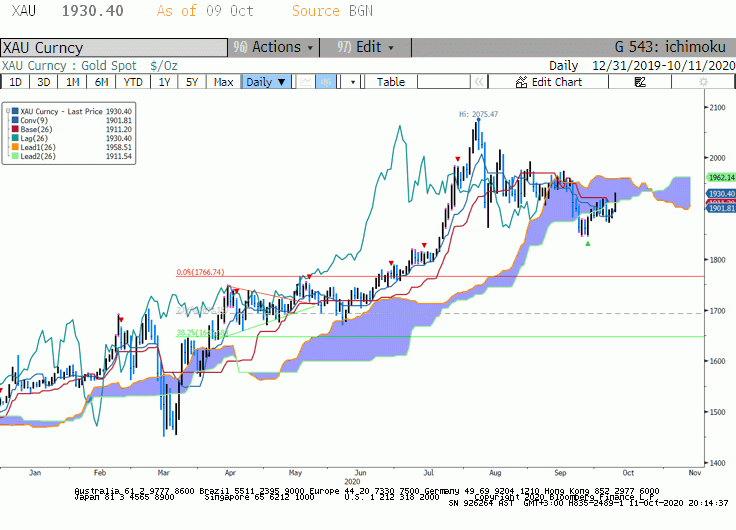
Task: Click the Hi: 2075.47 high marker dot
Action: pyautogui.click(x=478, y=120)
